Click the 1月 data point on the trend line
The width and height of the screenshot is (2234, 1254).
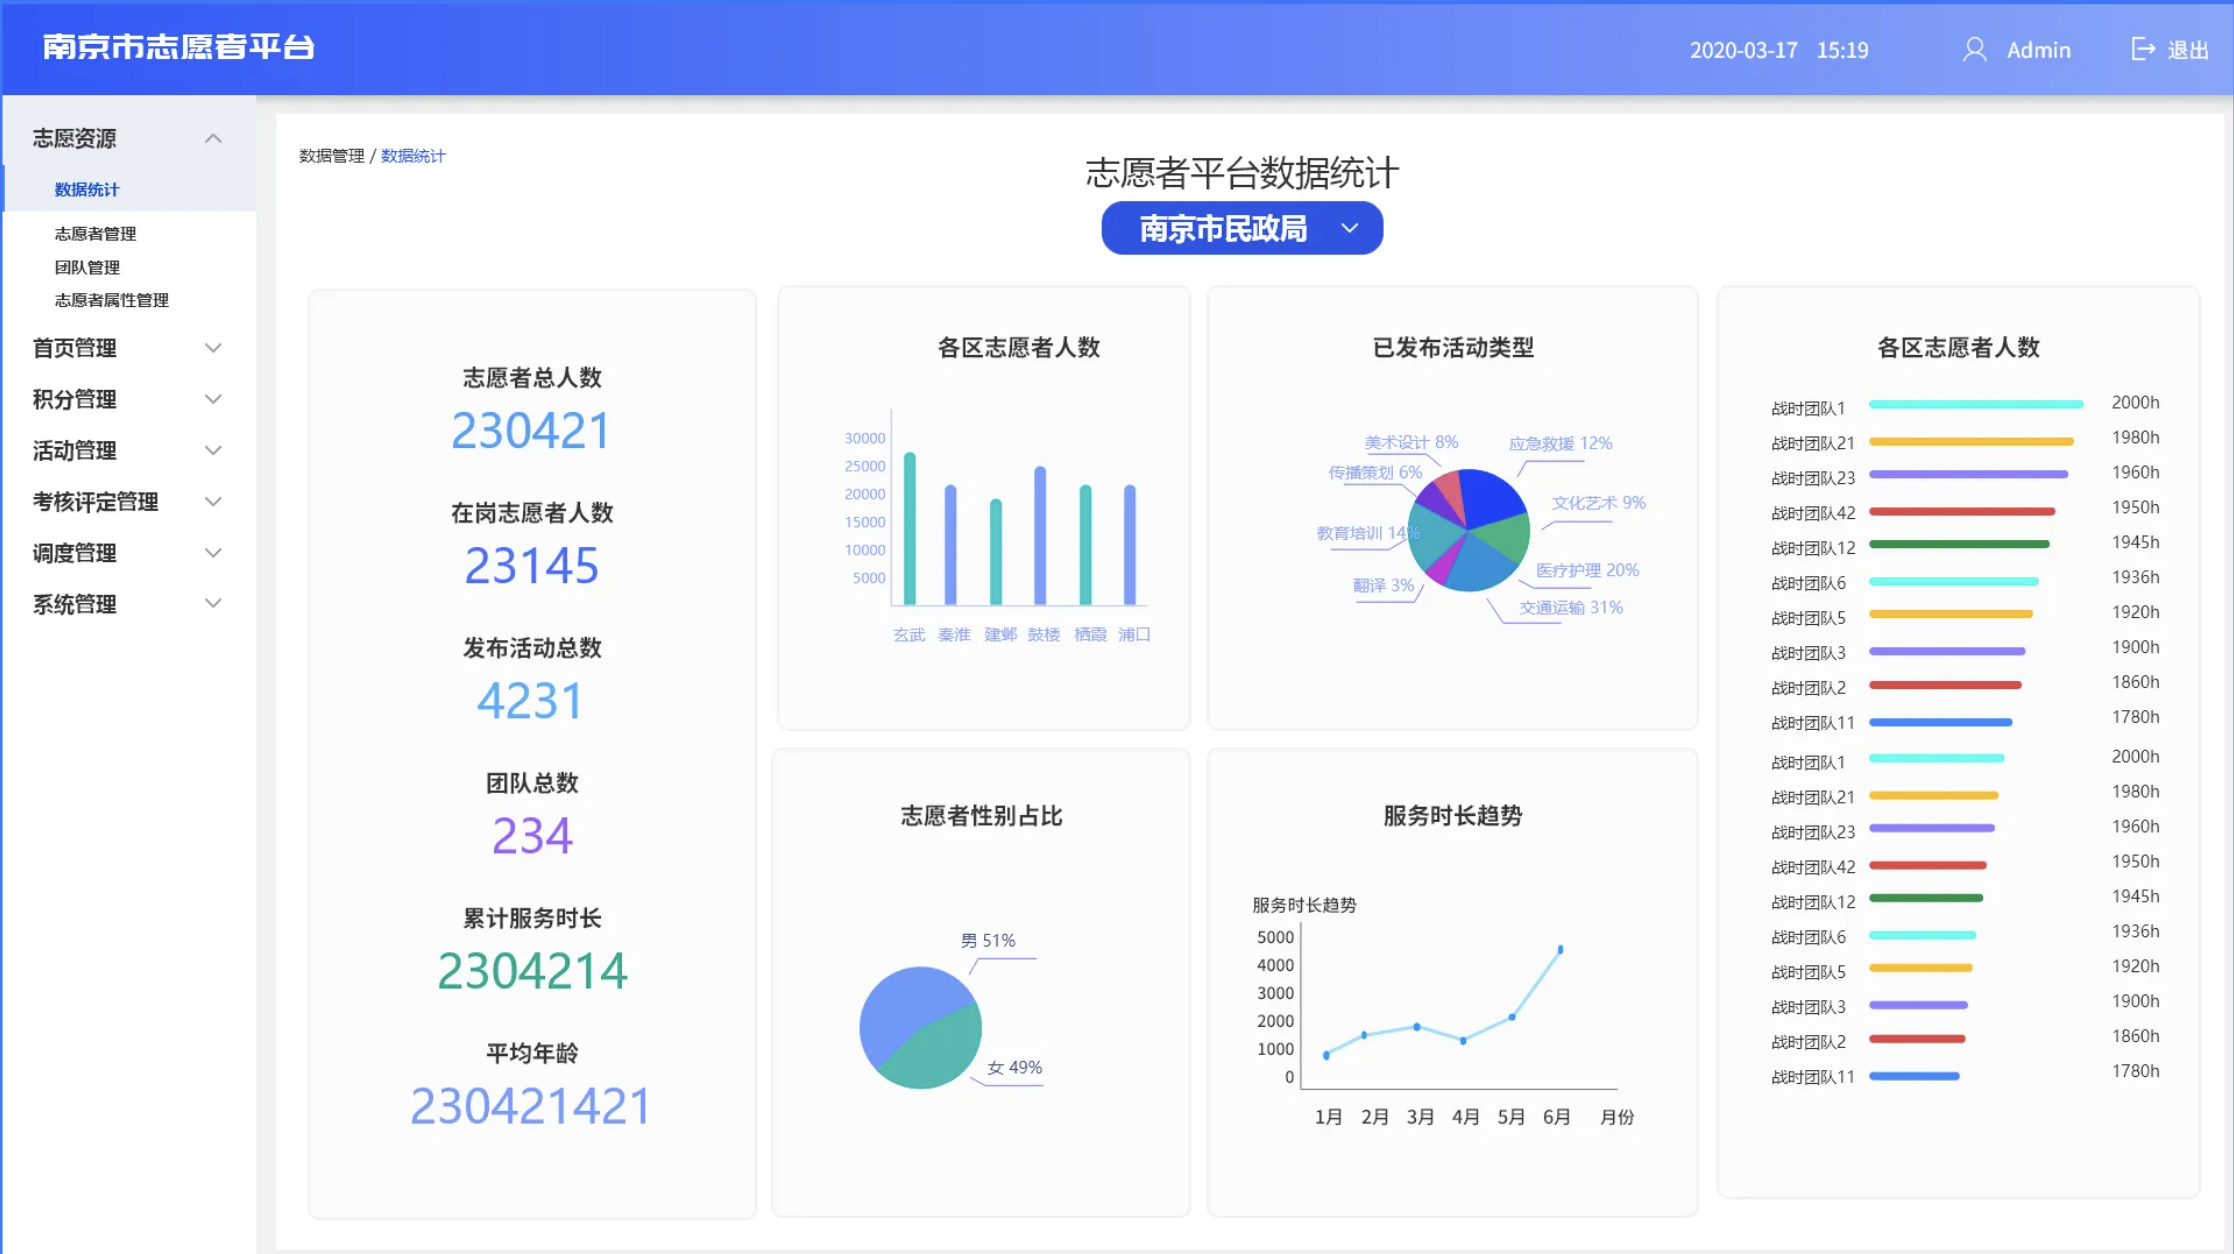(x=1326, y=1055)
